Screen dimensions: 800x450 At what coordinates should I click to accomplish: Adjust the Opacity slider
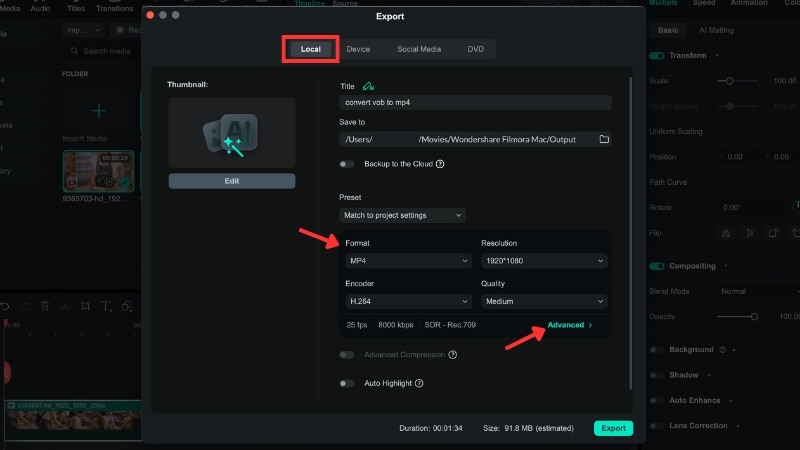pos(754,317)
